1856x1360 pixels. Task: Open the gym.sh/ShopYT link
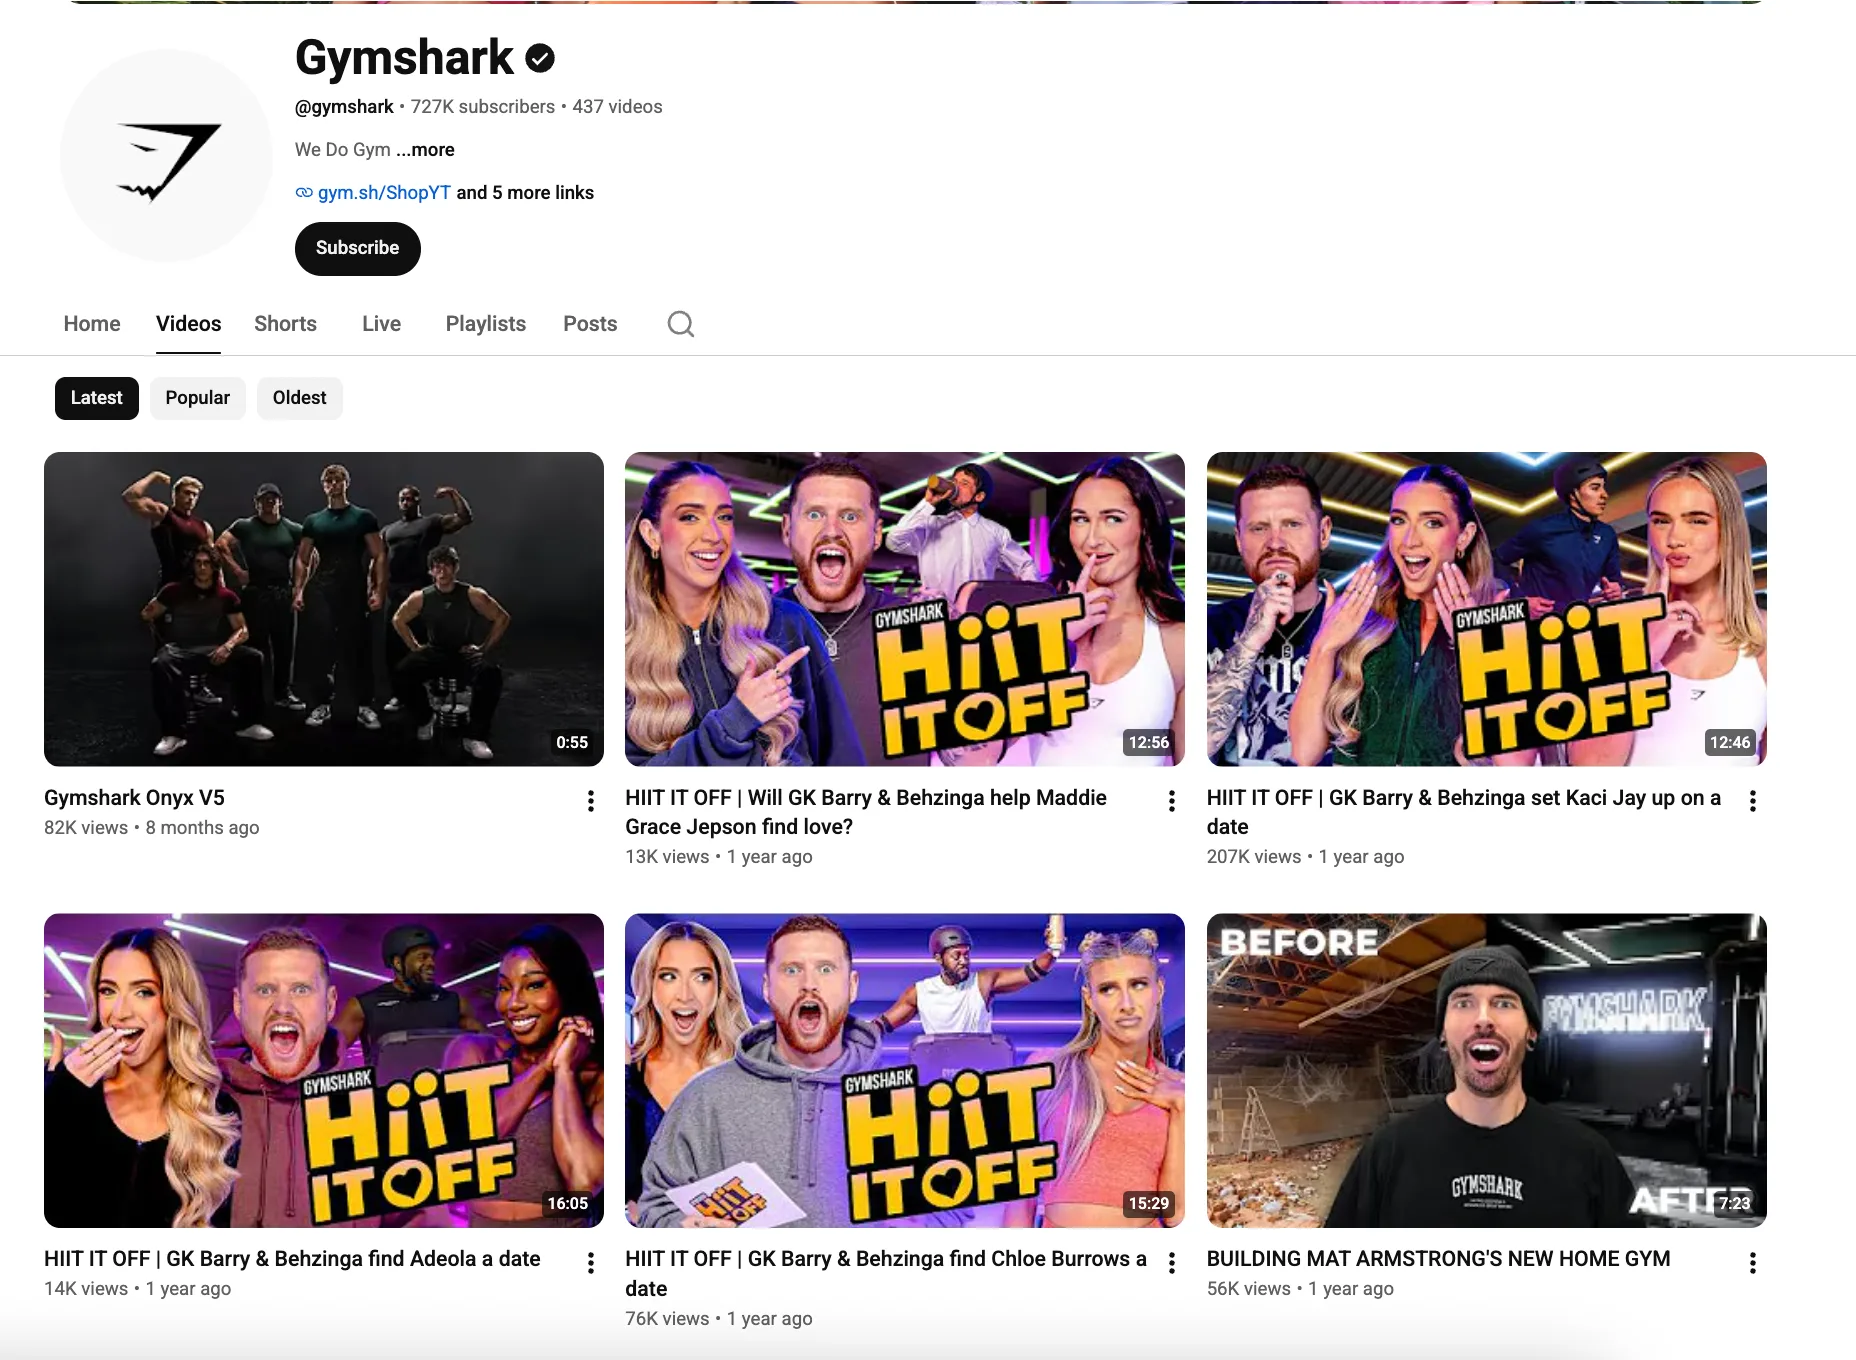tap(384, 193)
